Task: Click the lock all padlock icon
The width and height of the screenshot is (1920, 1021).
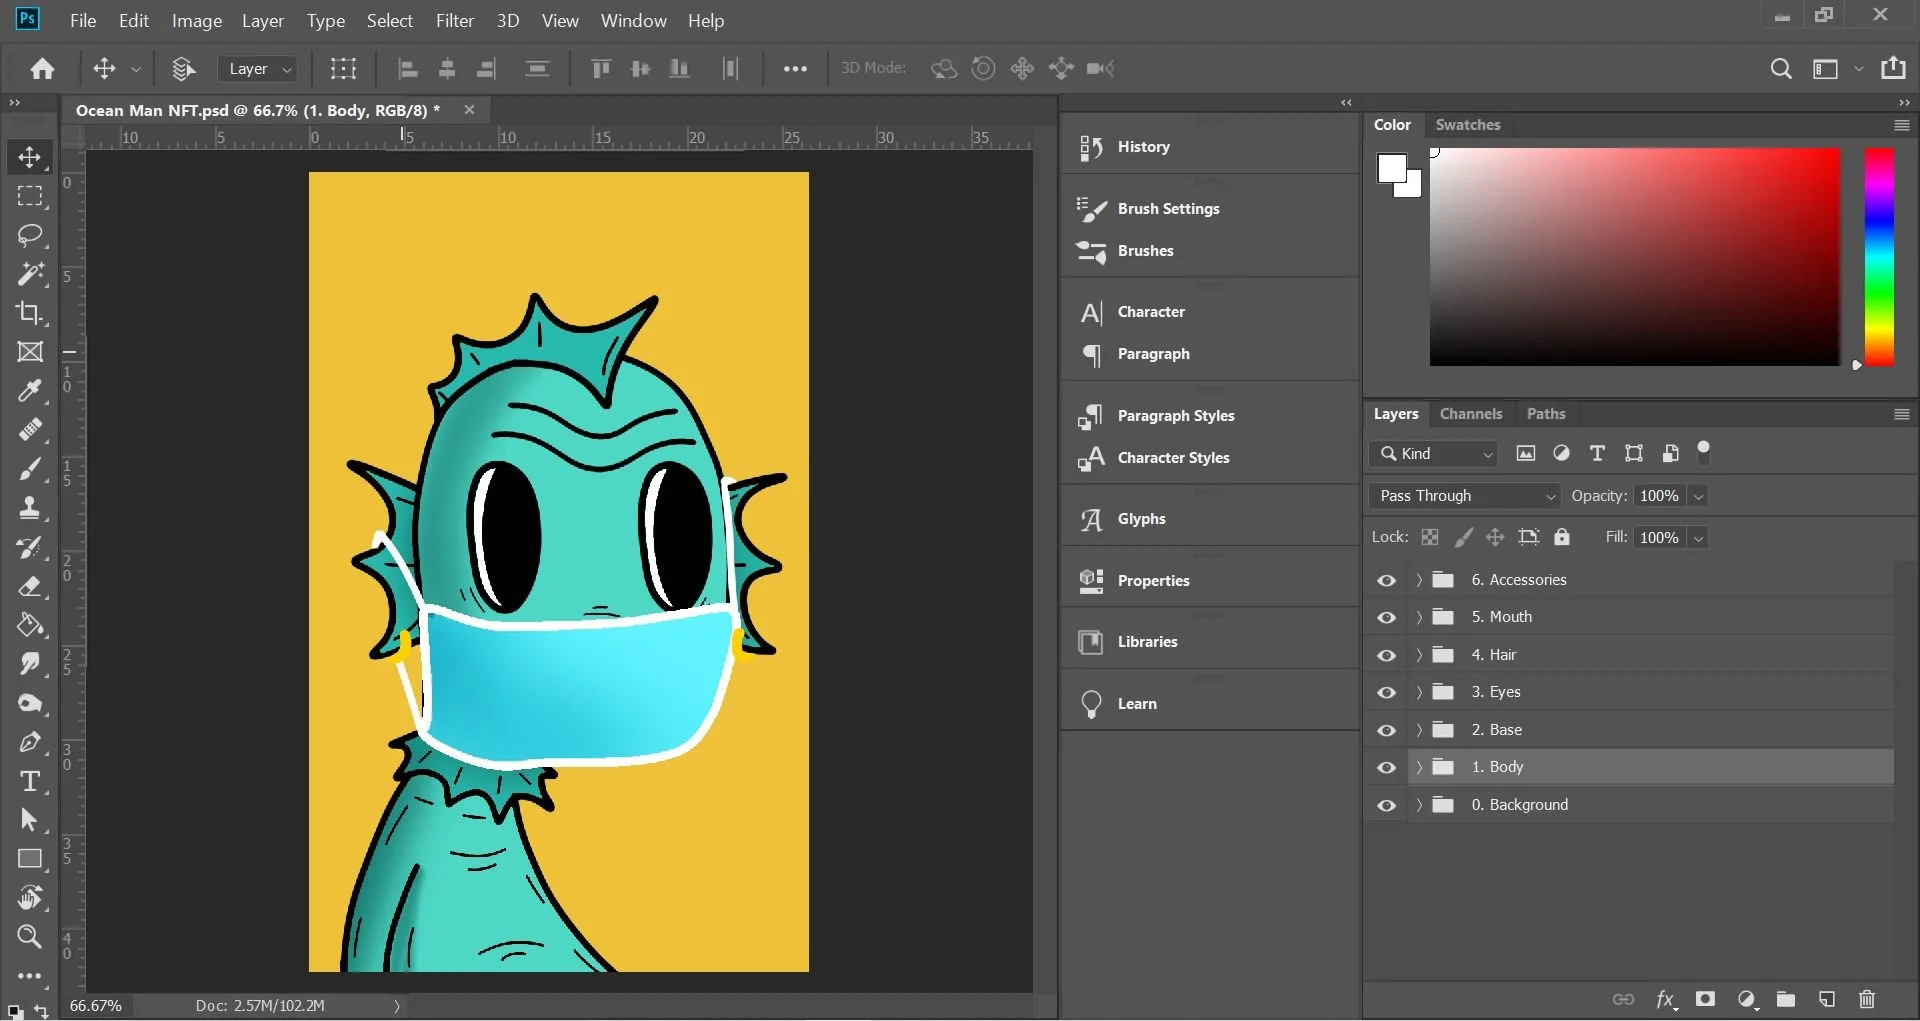Action: [1562, 537]
